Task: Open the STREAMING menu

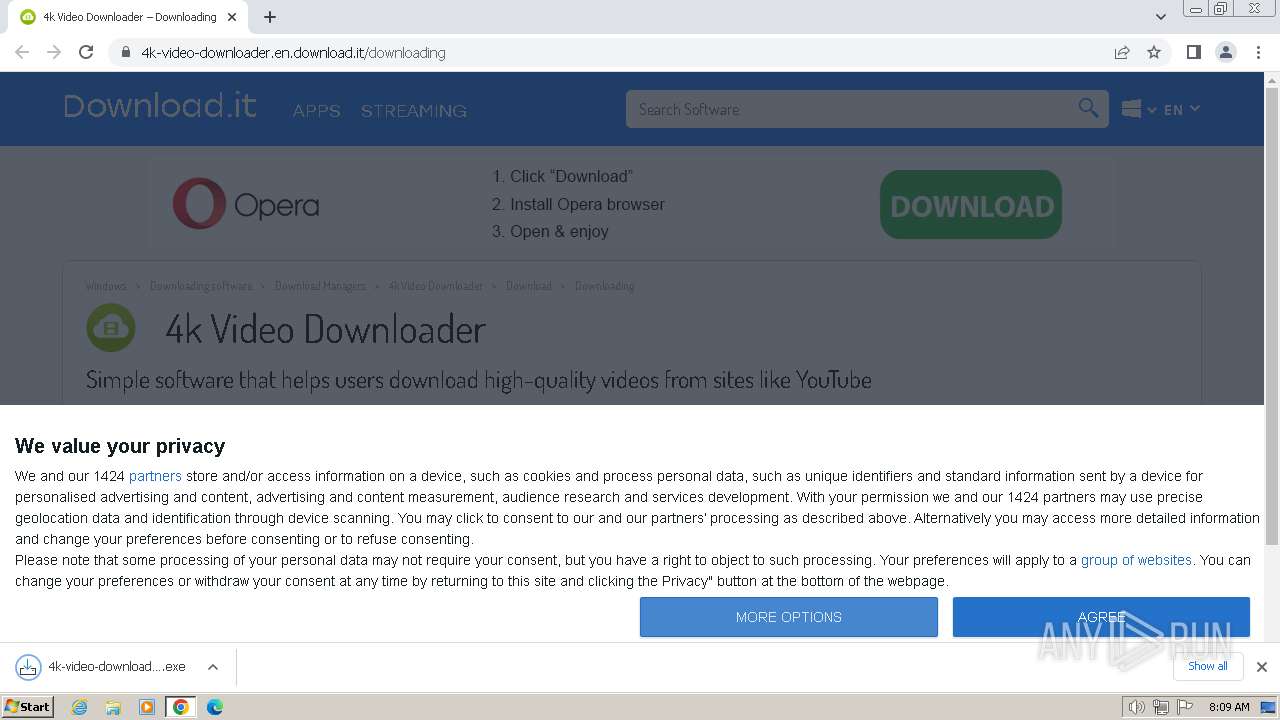Action: [414, 111]
